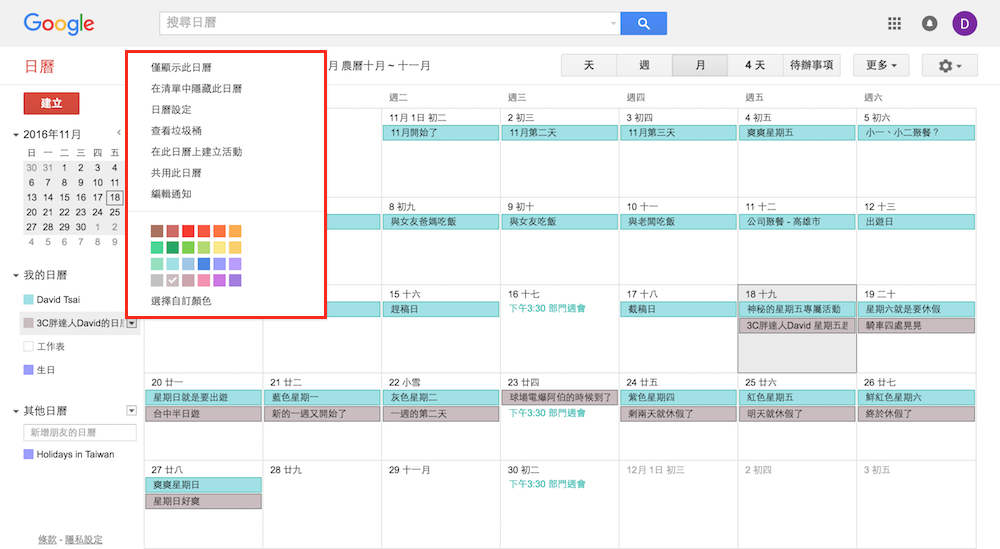Switch to the 週 view
The image size is (1000, 549).
coord(644,66)
